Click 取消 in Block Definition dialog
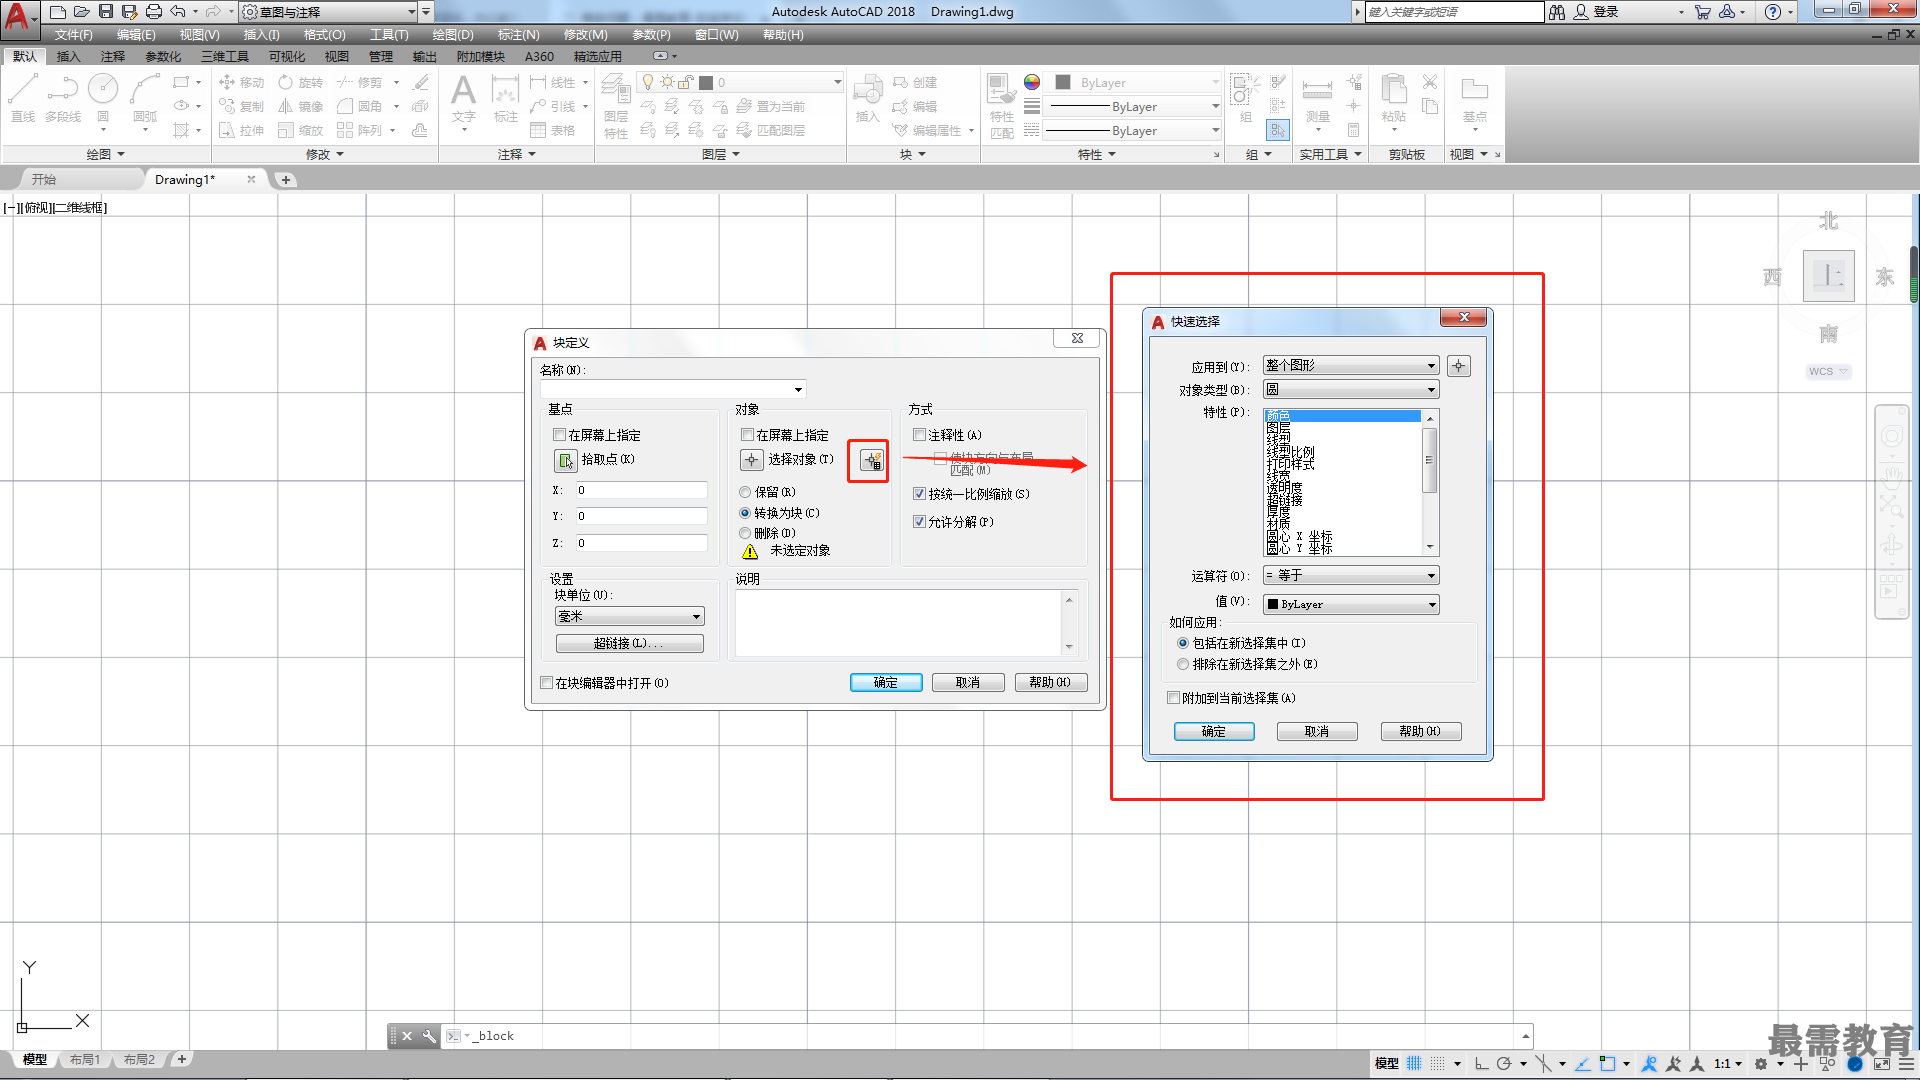1920x1080 pixels. [968, 682]
